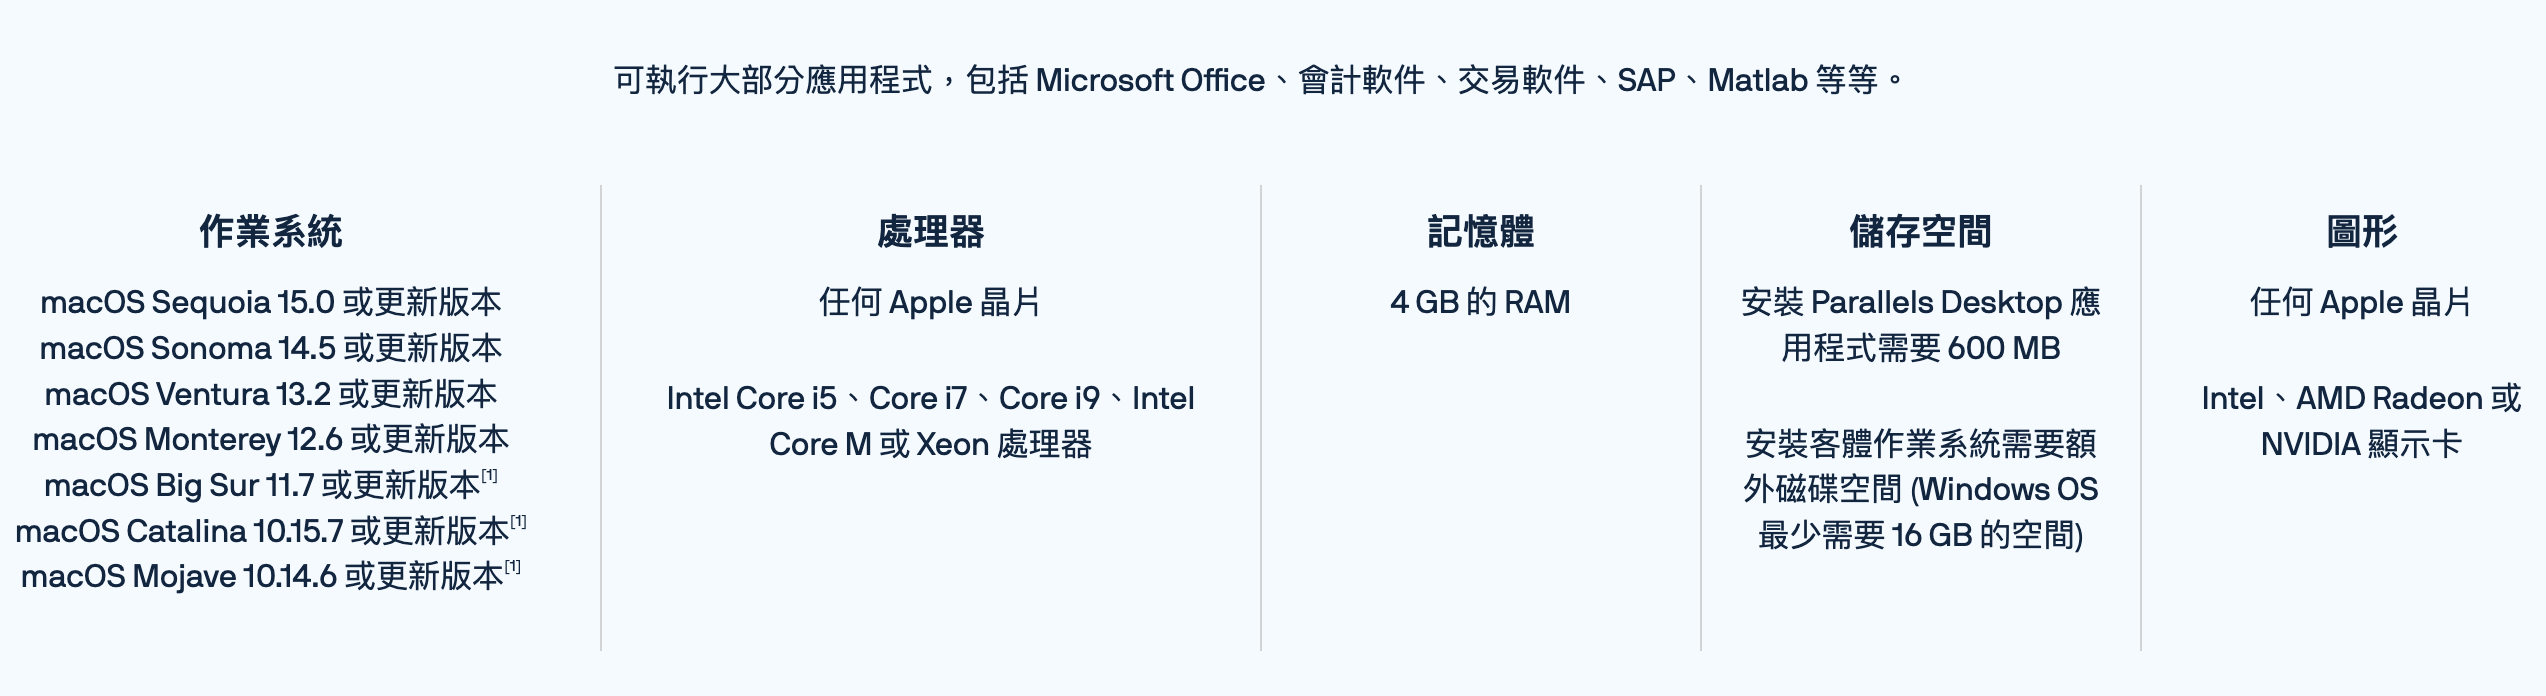Click the 記憶體 column heading
Screen dimensions: 2546x696
pos(1480,232)
